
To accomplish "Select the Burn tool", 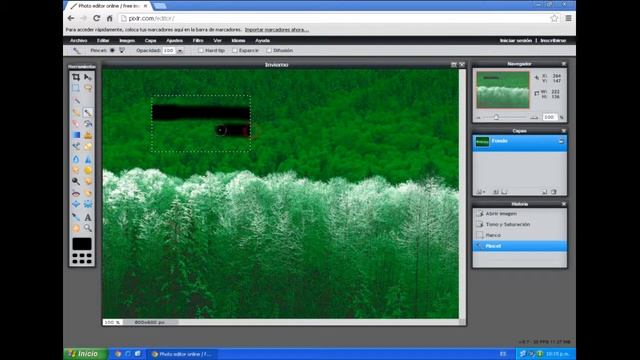I will (x=88, y=182).
